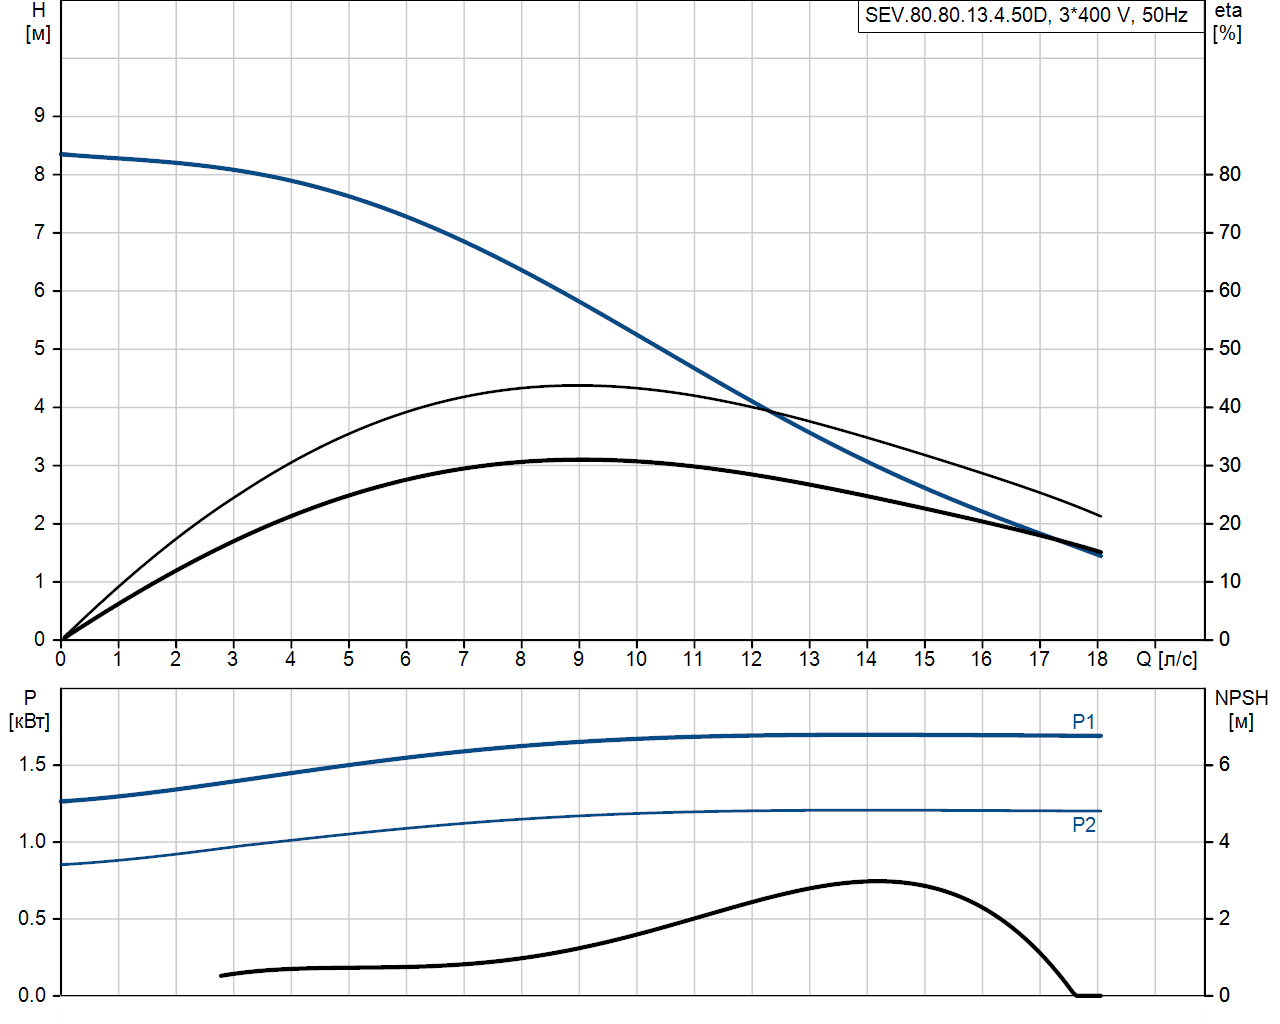Click the 12 tick on the Q axis
This screenshot has height=1024, width=1280.
point(751,659)
